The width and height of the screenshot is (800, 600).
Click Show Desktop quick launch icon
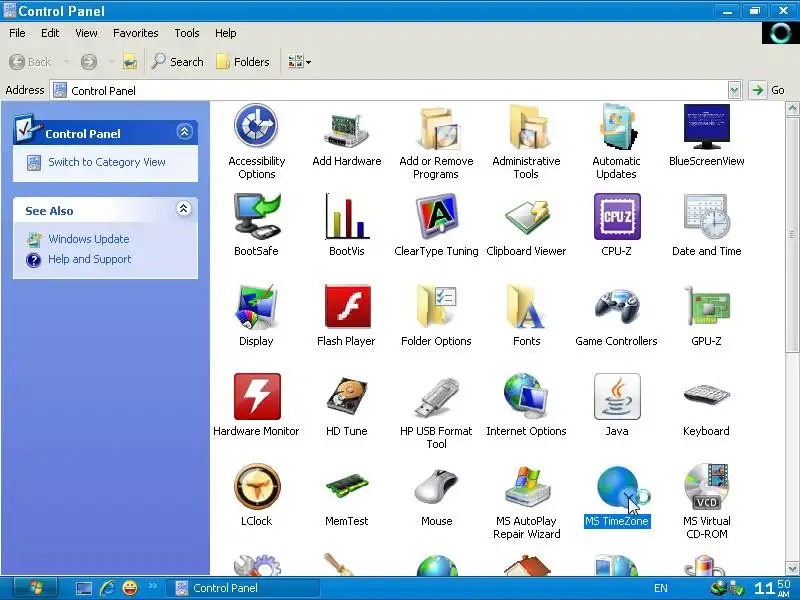click(x=83, y=588)
